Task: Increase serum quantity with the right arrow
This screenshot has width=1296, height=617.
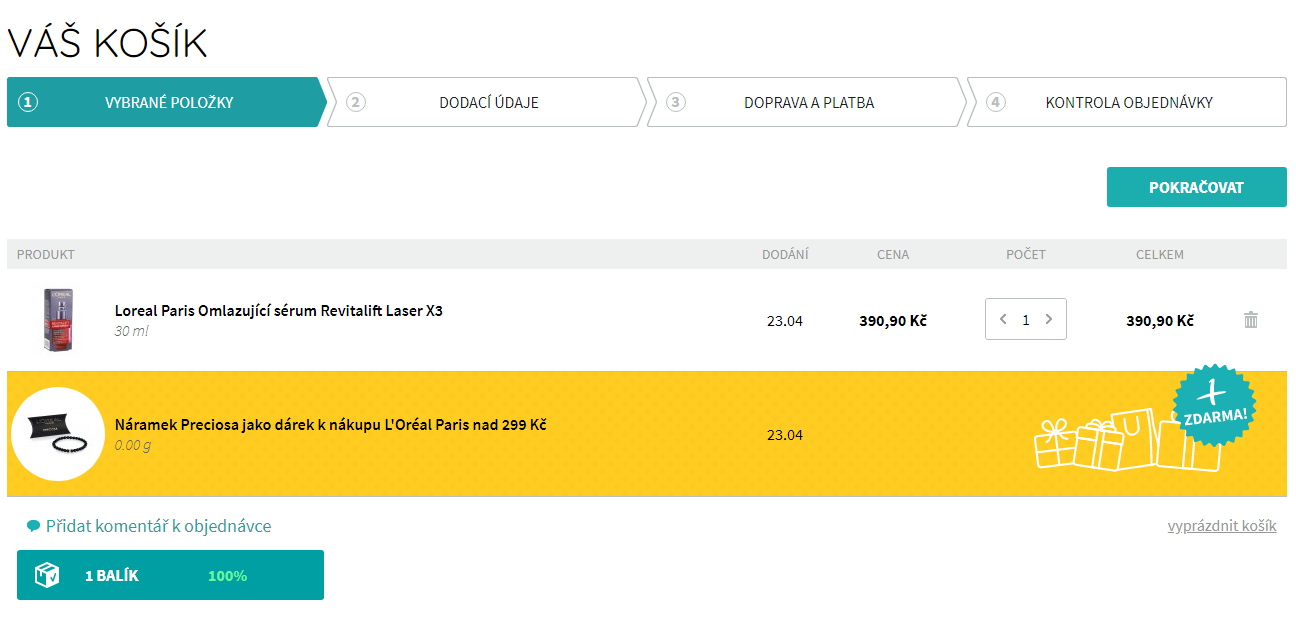Action: tap(1048, 319)
